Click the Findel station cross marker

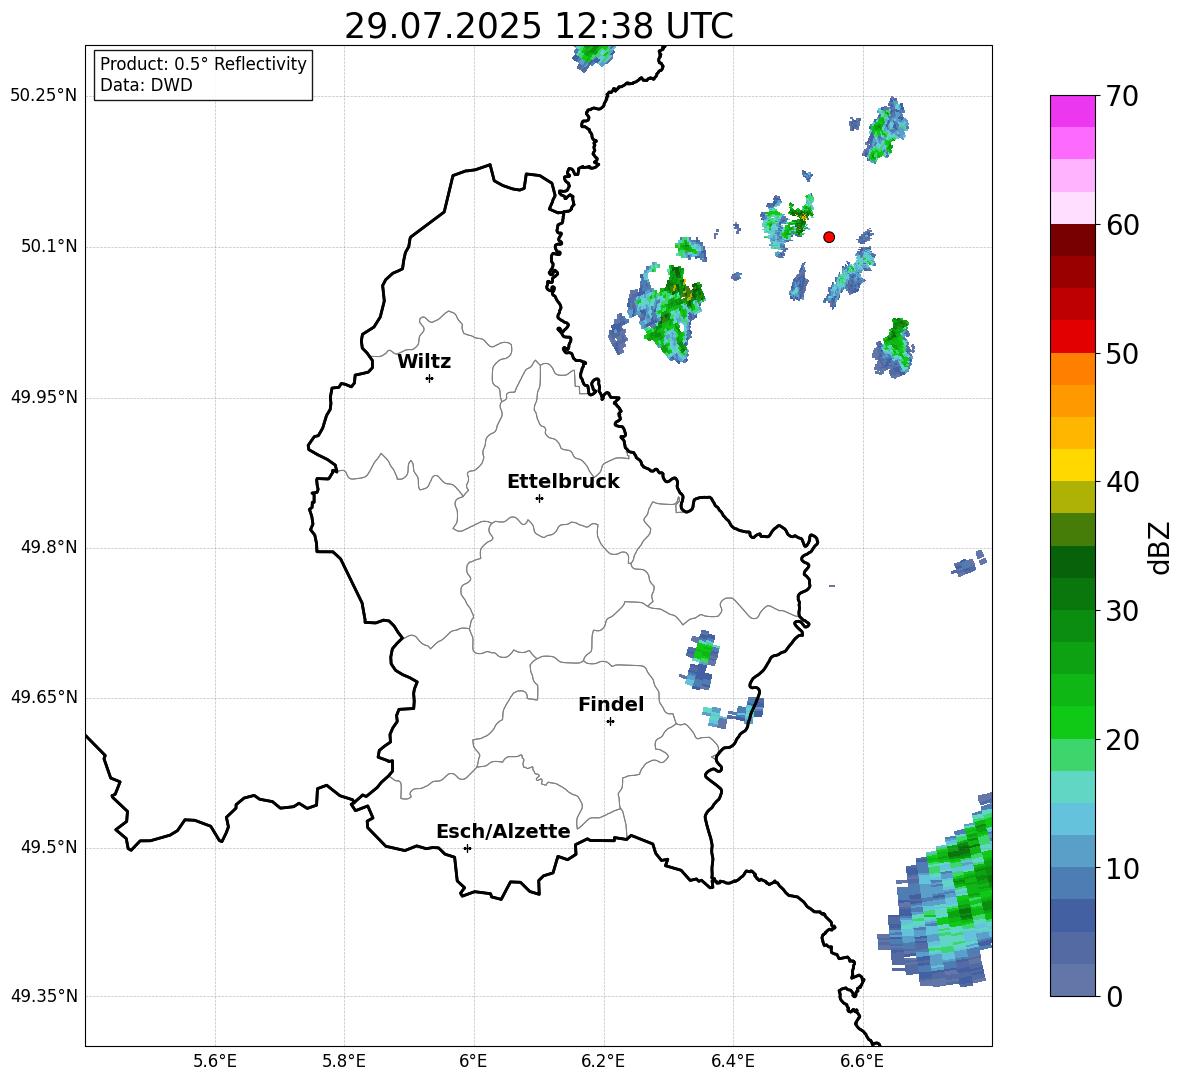611,722
